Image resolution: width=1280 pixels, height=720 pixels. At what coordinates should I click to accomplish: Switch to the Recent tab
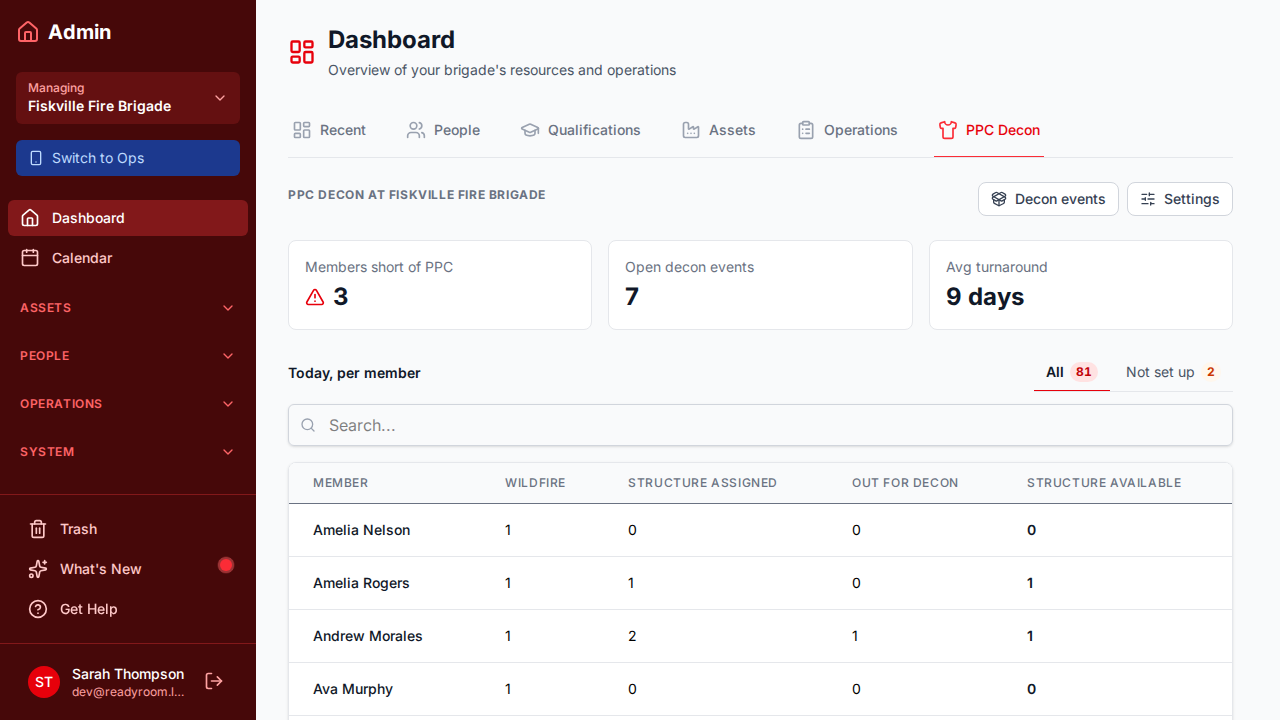tap(329, 130)
